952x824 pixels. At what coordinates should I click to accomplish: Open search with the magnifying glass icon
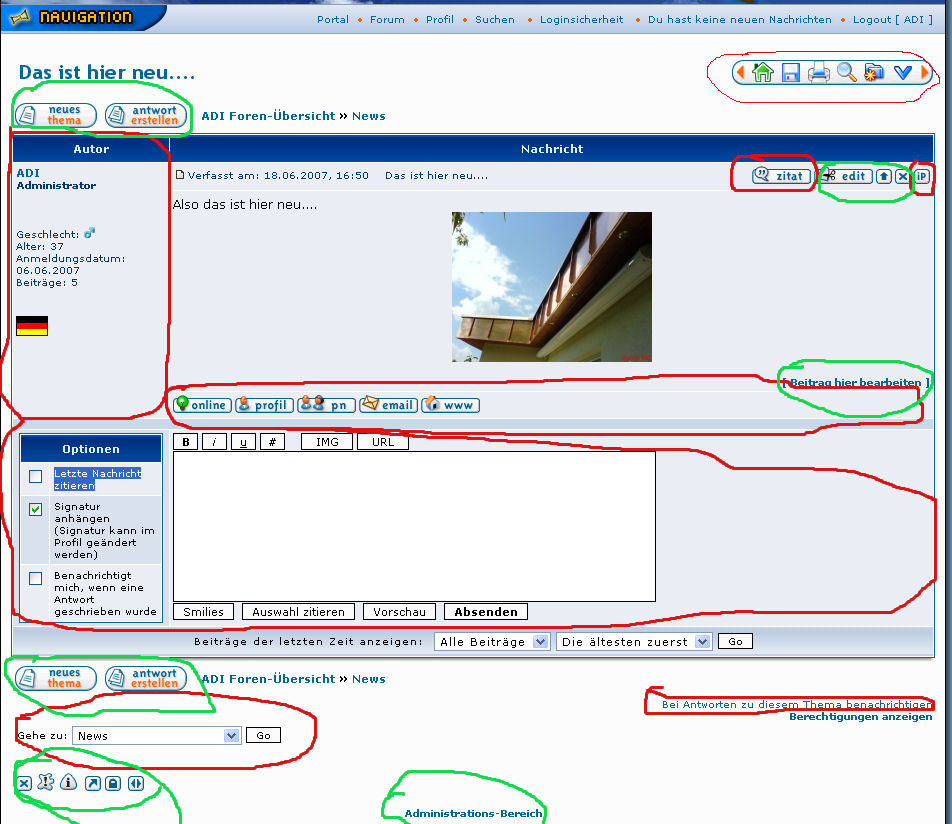pos(847,72)
